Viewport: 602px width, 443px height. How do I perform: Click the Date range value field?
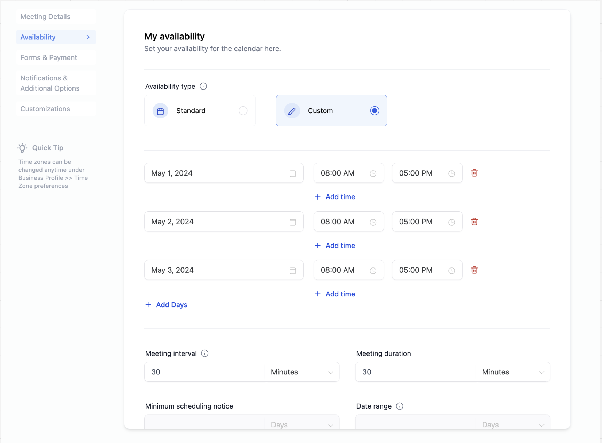pyautogui.click(x=415, y=422)
